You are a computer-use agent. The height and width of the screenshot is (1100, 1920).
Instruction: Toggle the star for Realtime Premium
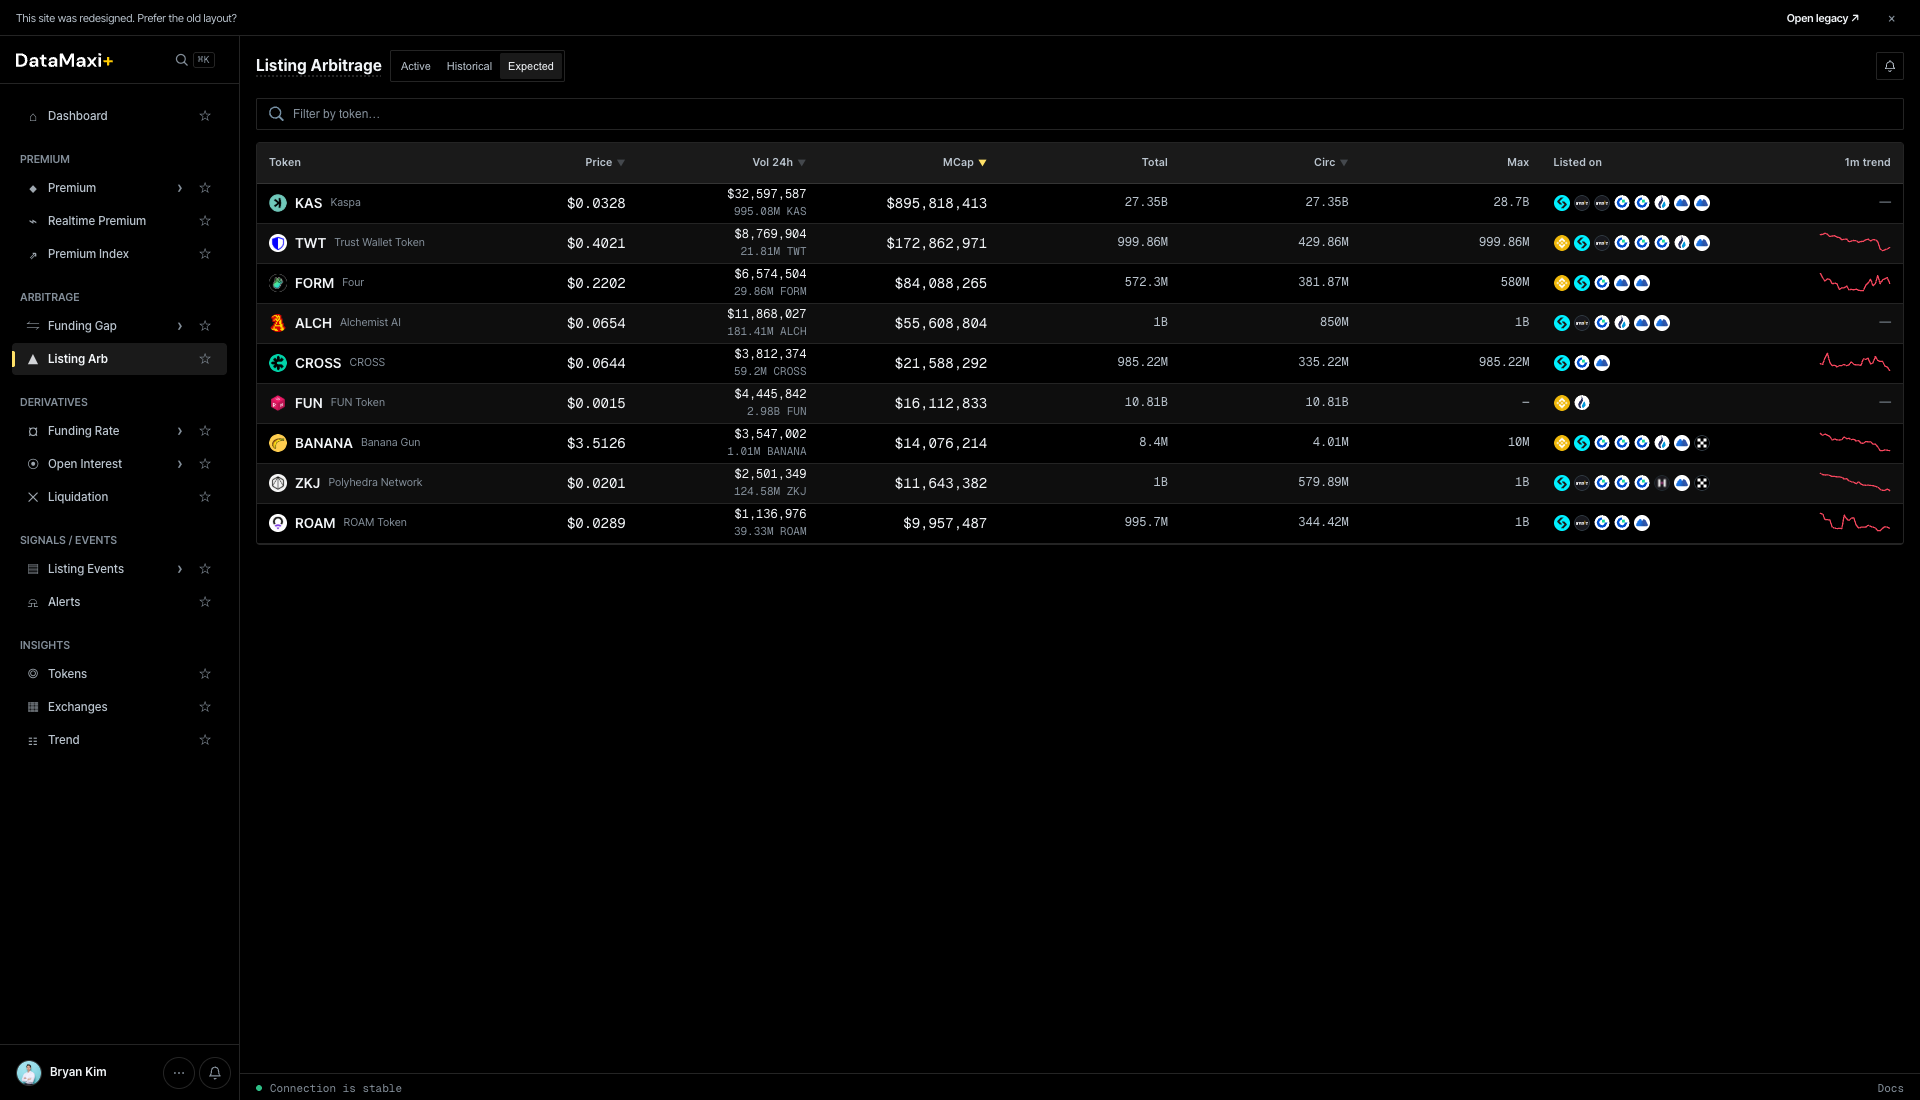coord(205,221)
